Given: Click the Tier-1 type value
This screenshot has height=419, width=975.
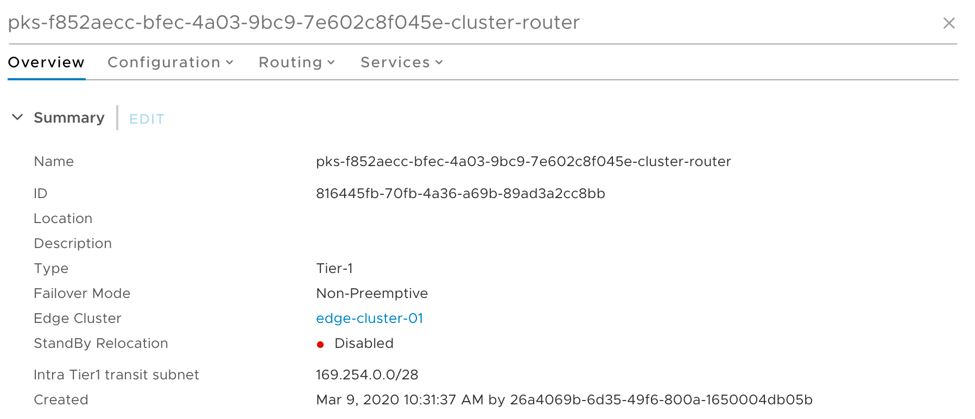Looking at the screenshot, I should (x=334, y=268).
